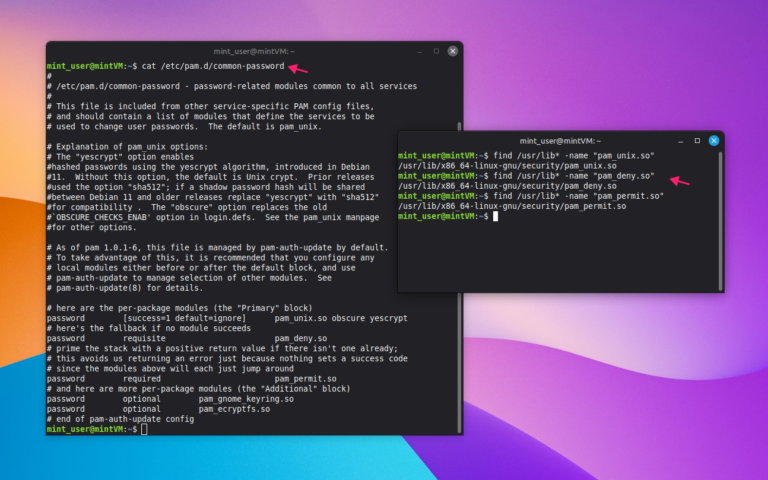
Task: Minimize the left terminal window
Action: pos(419,51)
